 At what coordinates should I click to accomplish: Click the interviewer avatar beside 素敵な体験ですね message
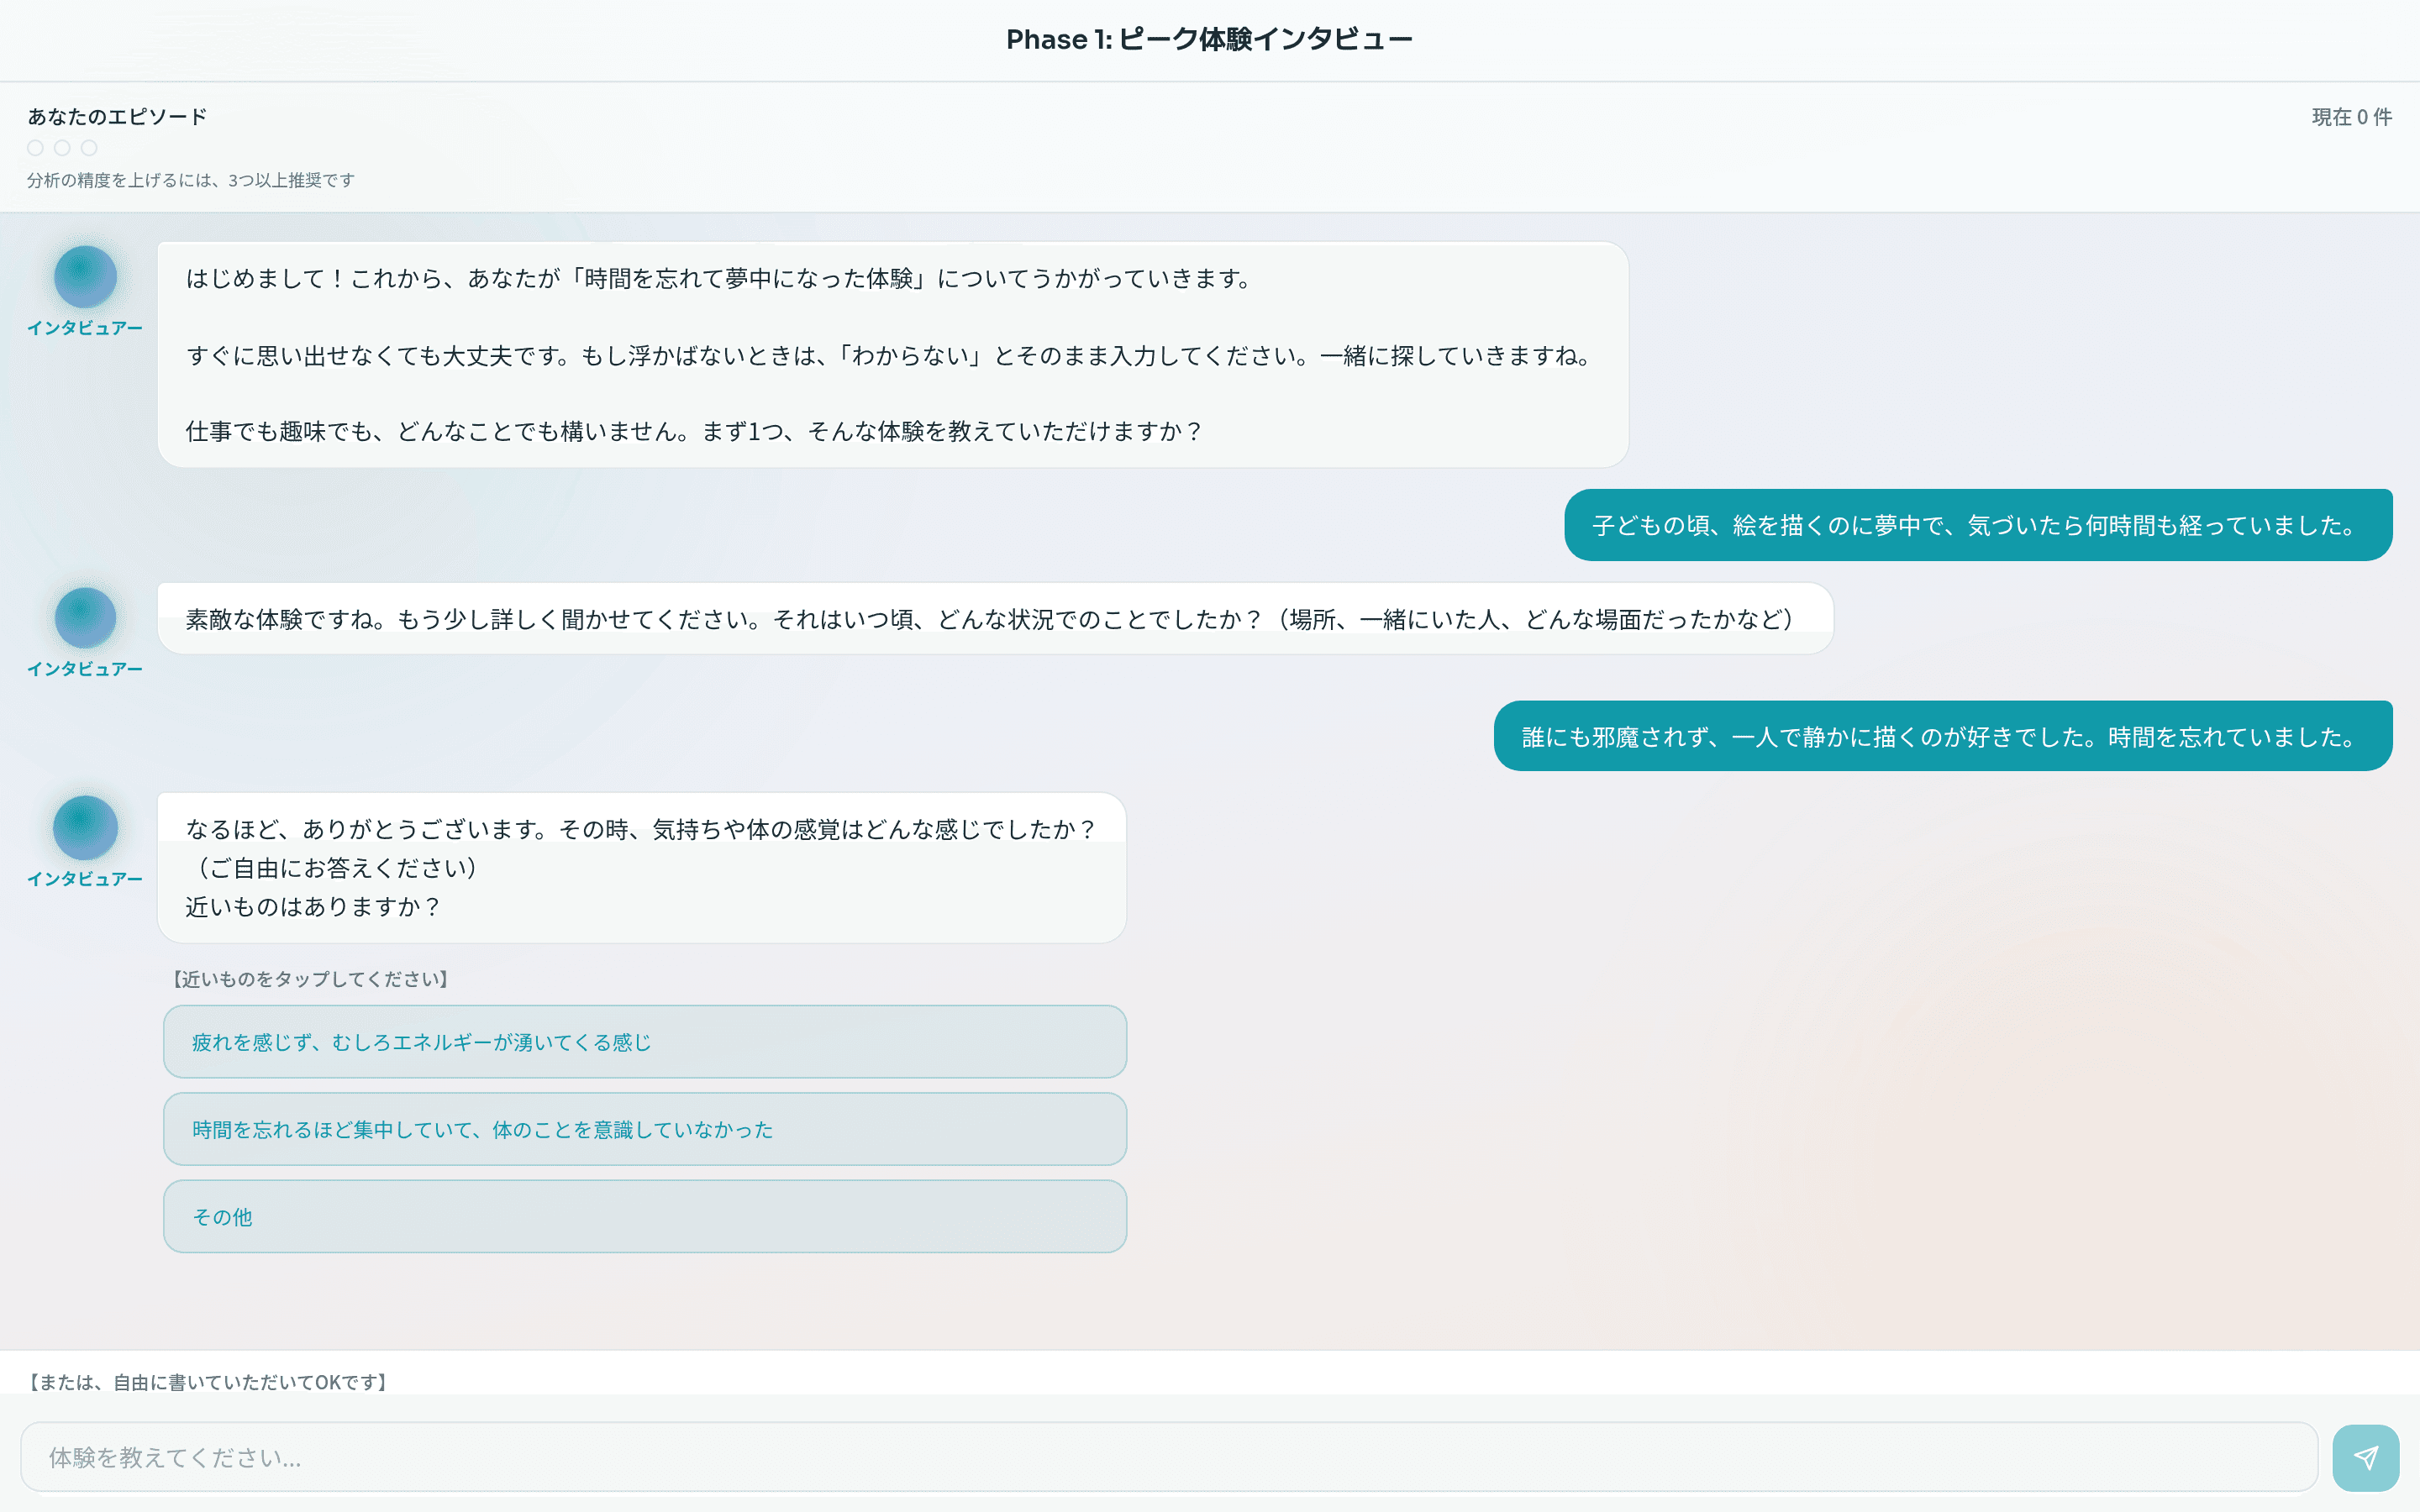coord(85,618)
